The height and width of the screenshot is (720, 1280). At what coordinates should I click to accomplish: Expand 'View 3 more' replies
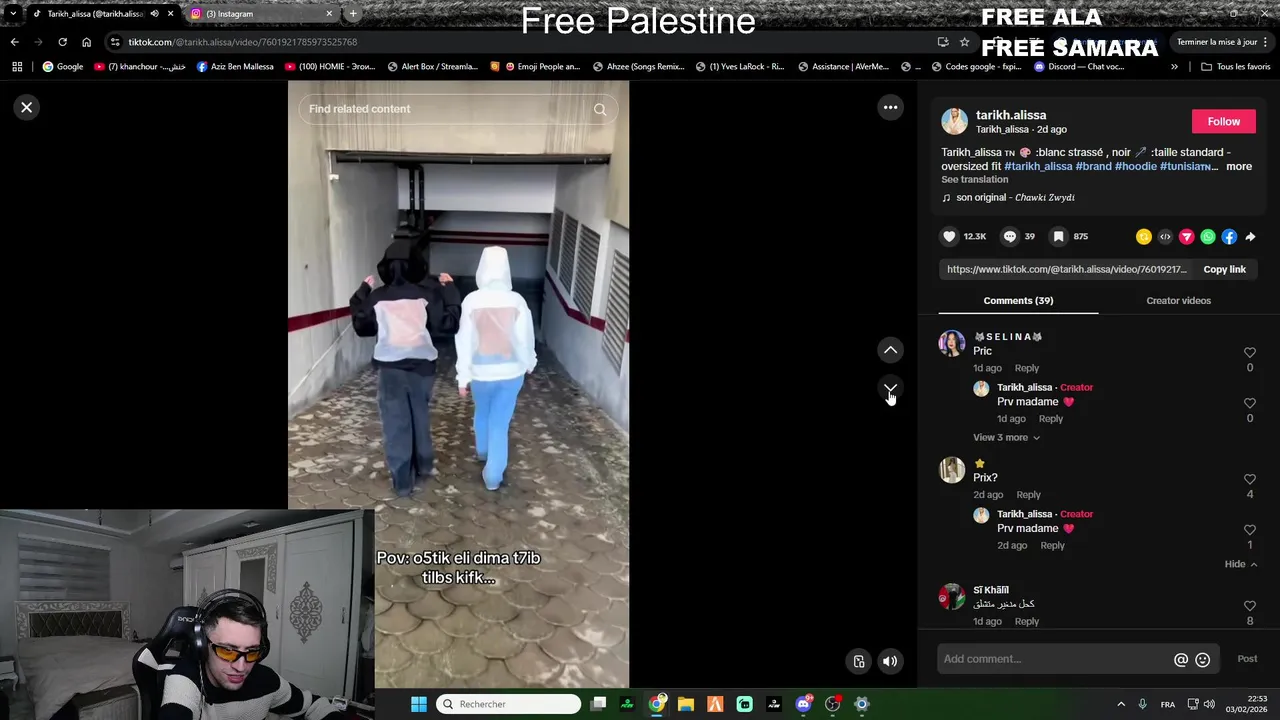pyautogui.click(x=1006, y=438)
